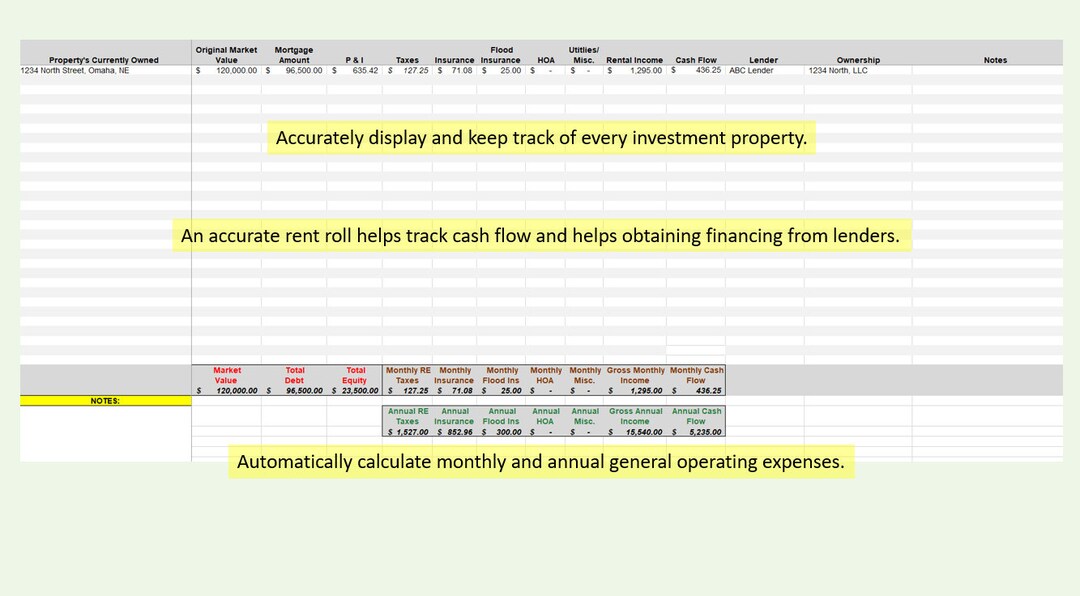
Task: Click the 1234 North Street, Omaha, NE cell
Action: click(x=74, y=71)
